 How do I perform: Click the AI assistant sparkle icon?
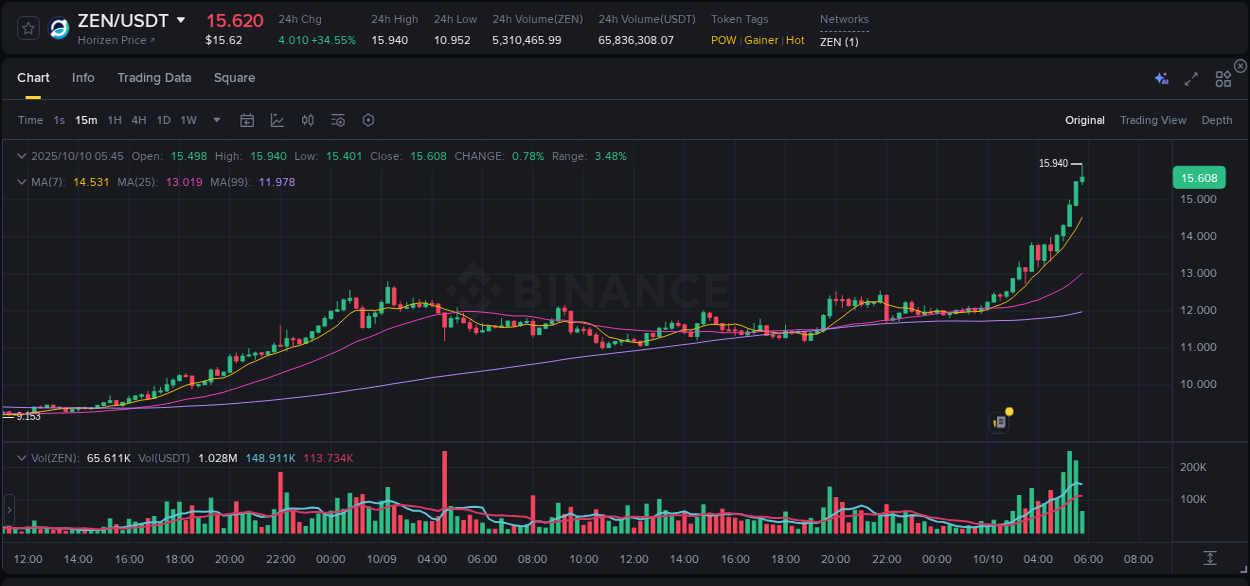click(1160, 78)
